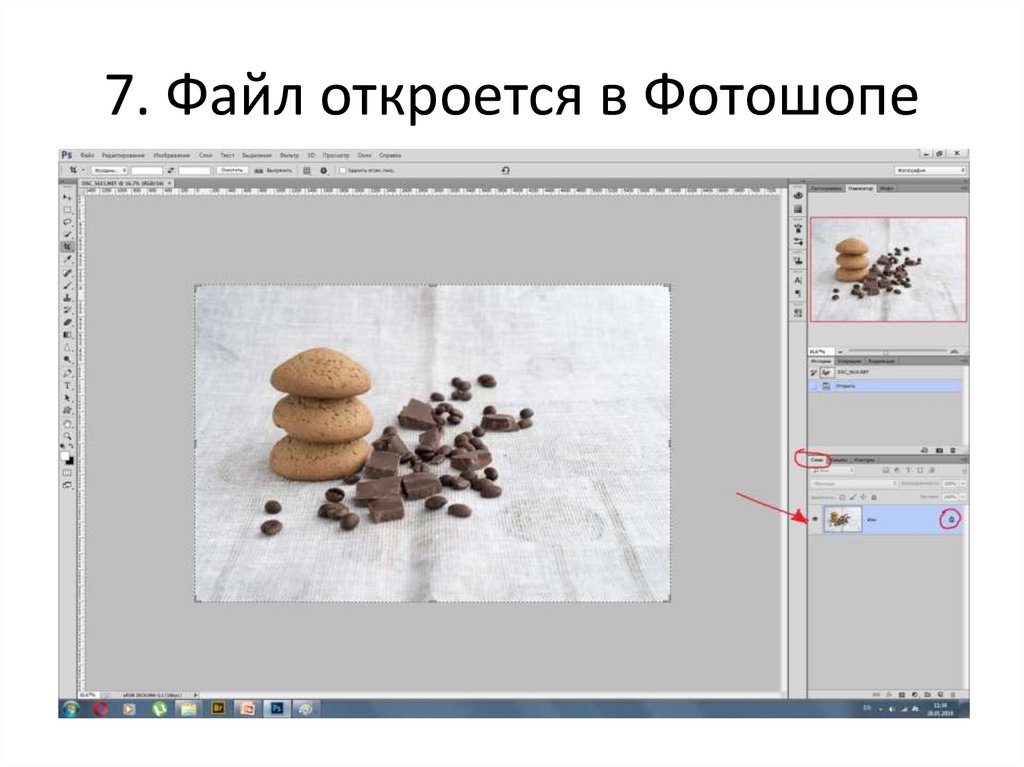Open the layer fill dropdown

(x=963, y=497)
